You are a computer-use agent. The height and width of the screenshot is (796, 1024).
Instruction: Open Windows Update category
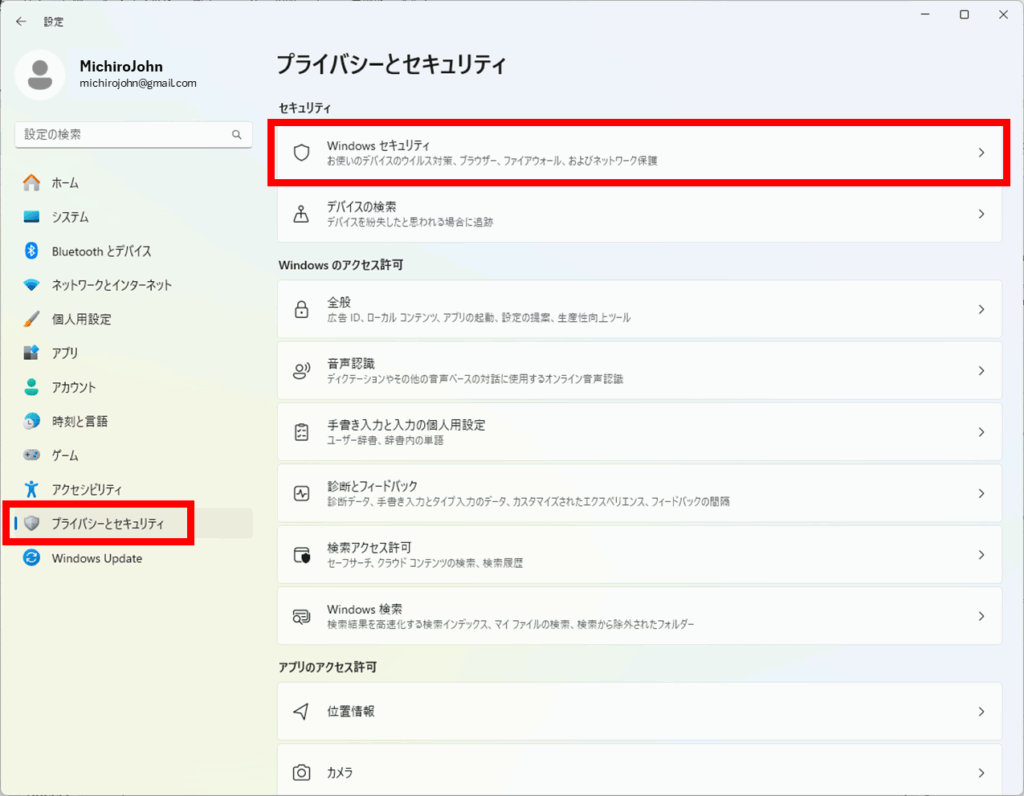(x=133, y=558)
